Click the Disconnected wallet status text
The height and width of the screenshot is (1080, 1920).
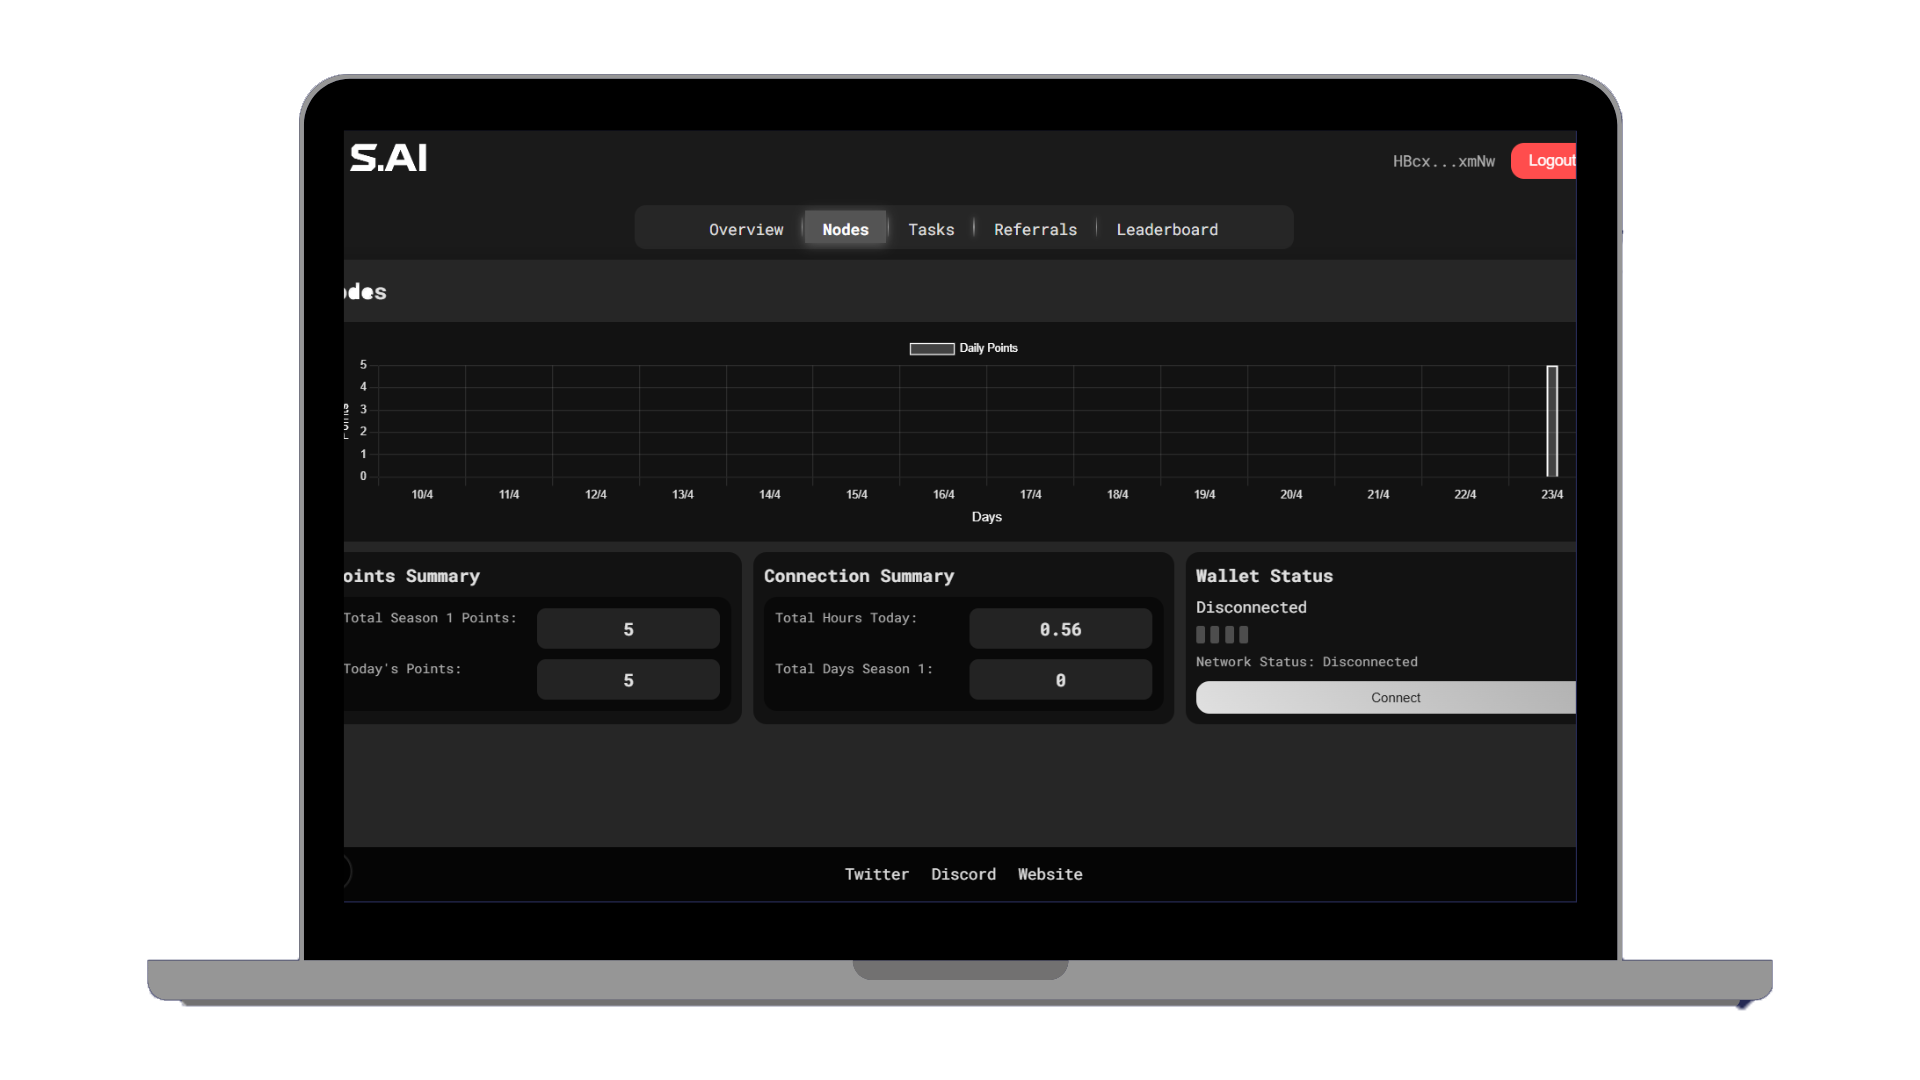coord(1251,607)
